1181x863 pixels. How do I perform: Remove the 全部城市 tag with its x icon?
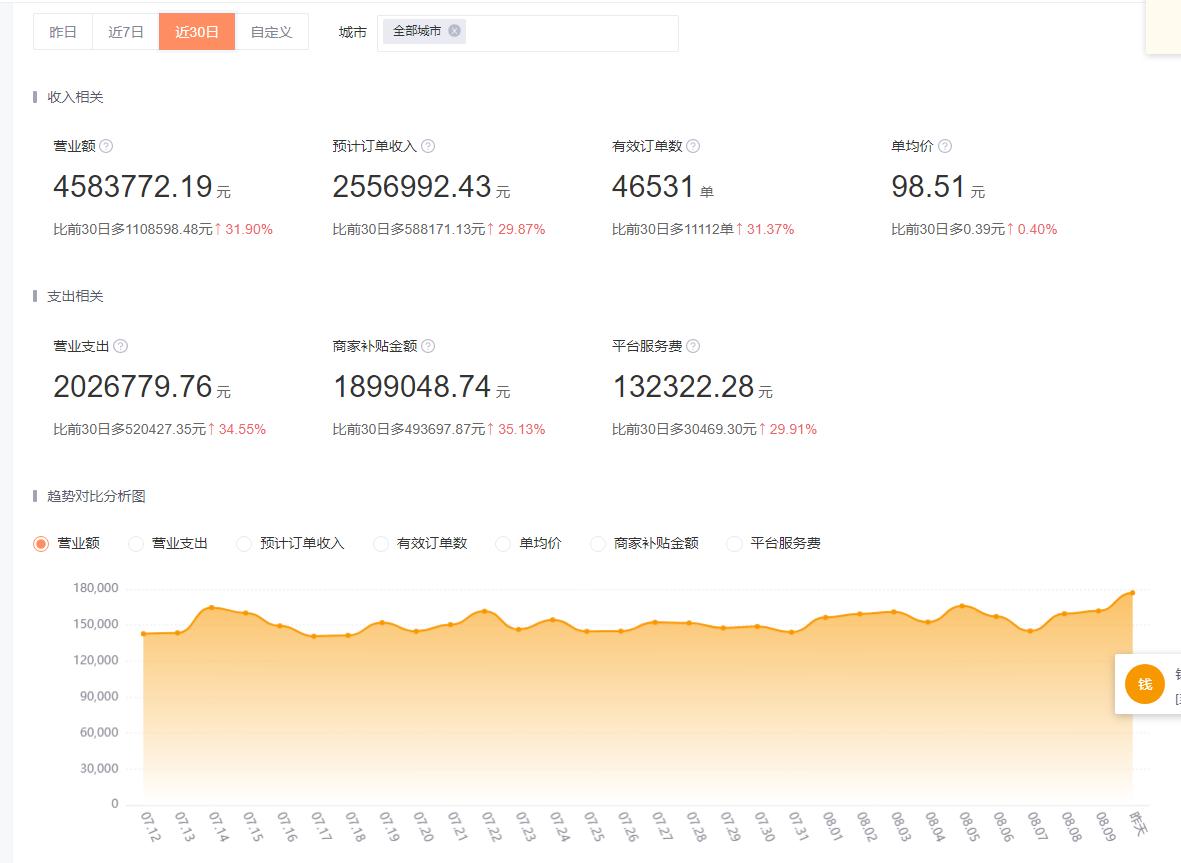tap(455, 31)
